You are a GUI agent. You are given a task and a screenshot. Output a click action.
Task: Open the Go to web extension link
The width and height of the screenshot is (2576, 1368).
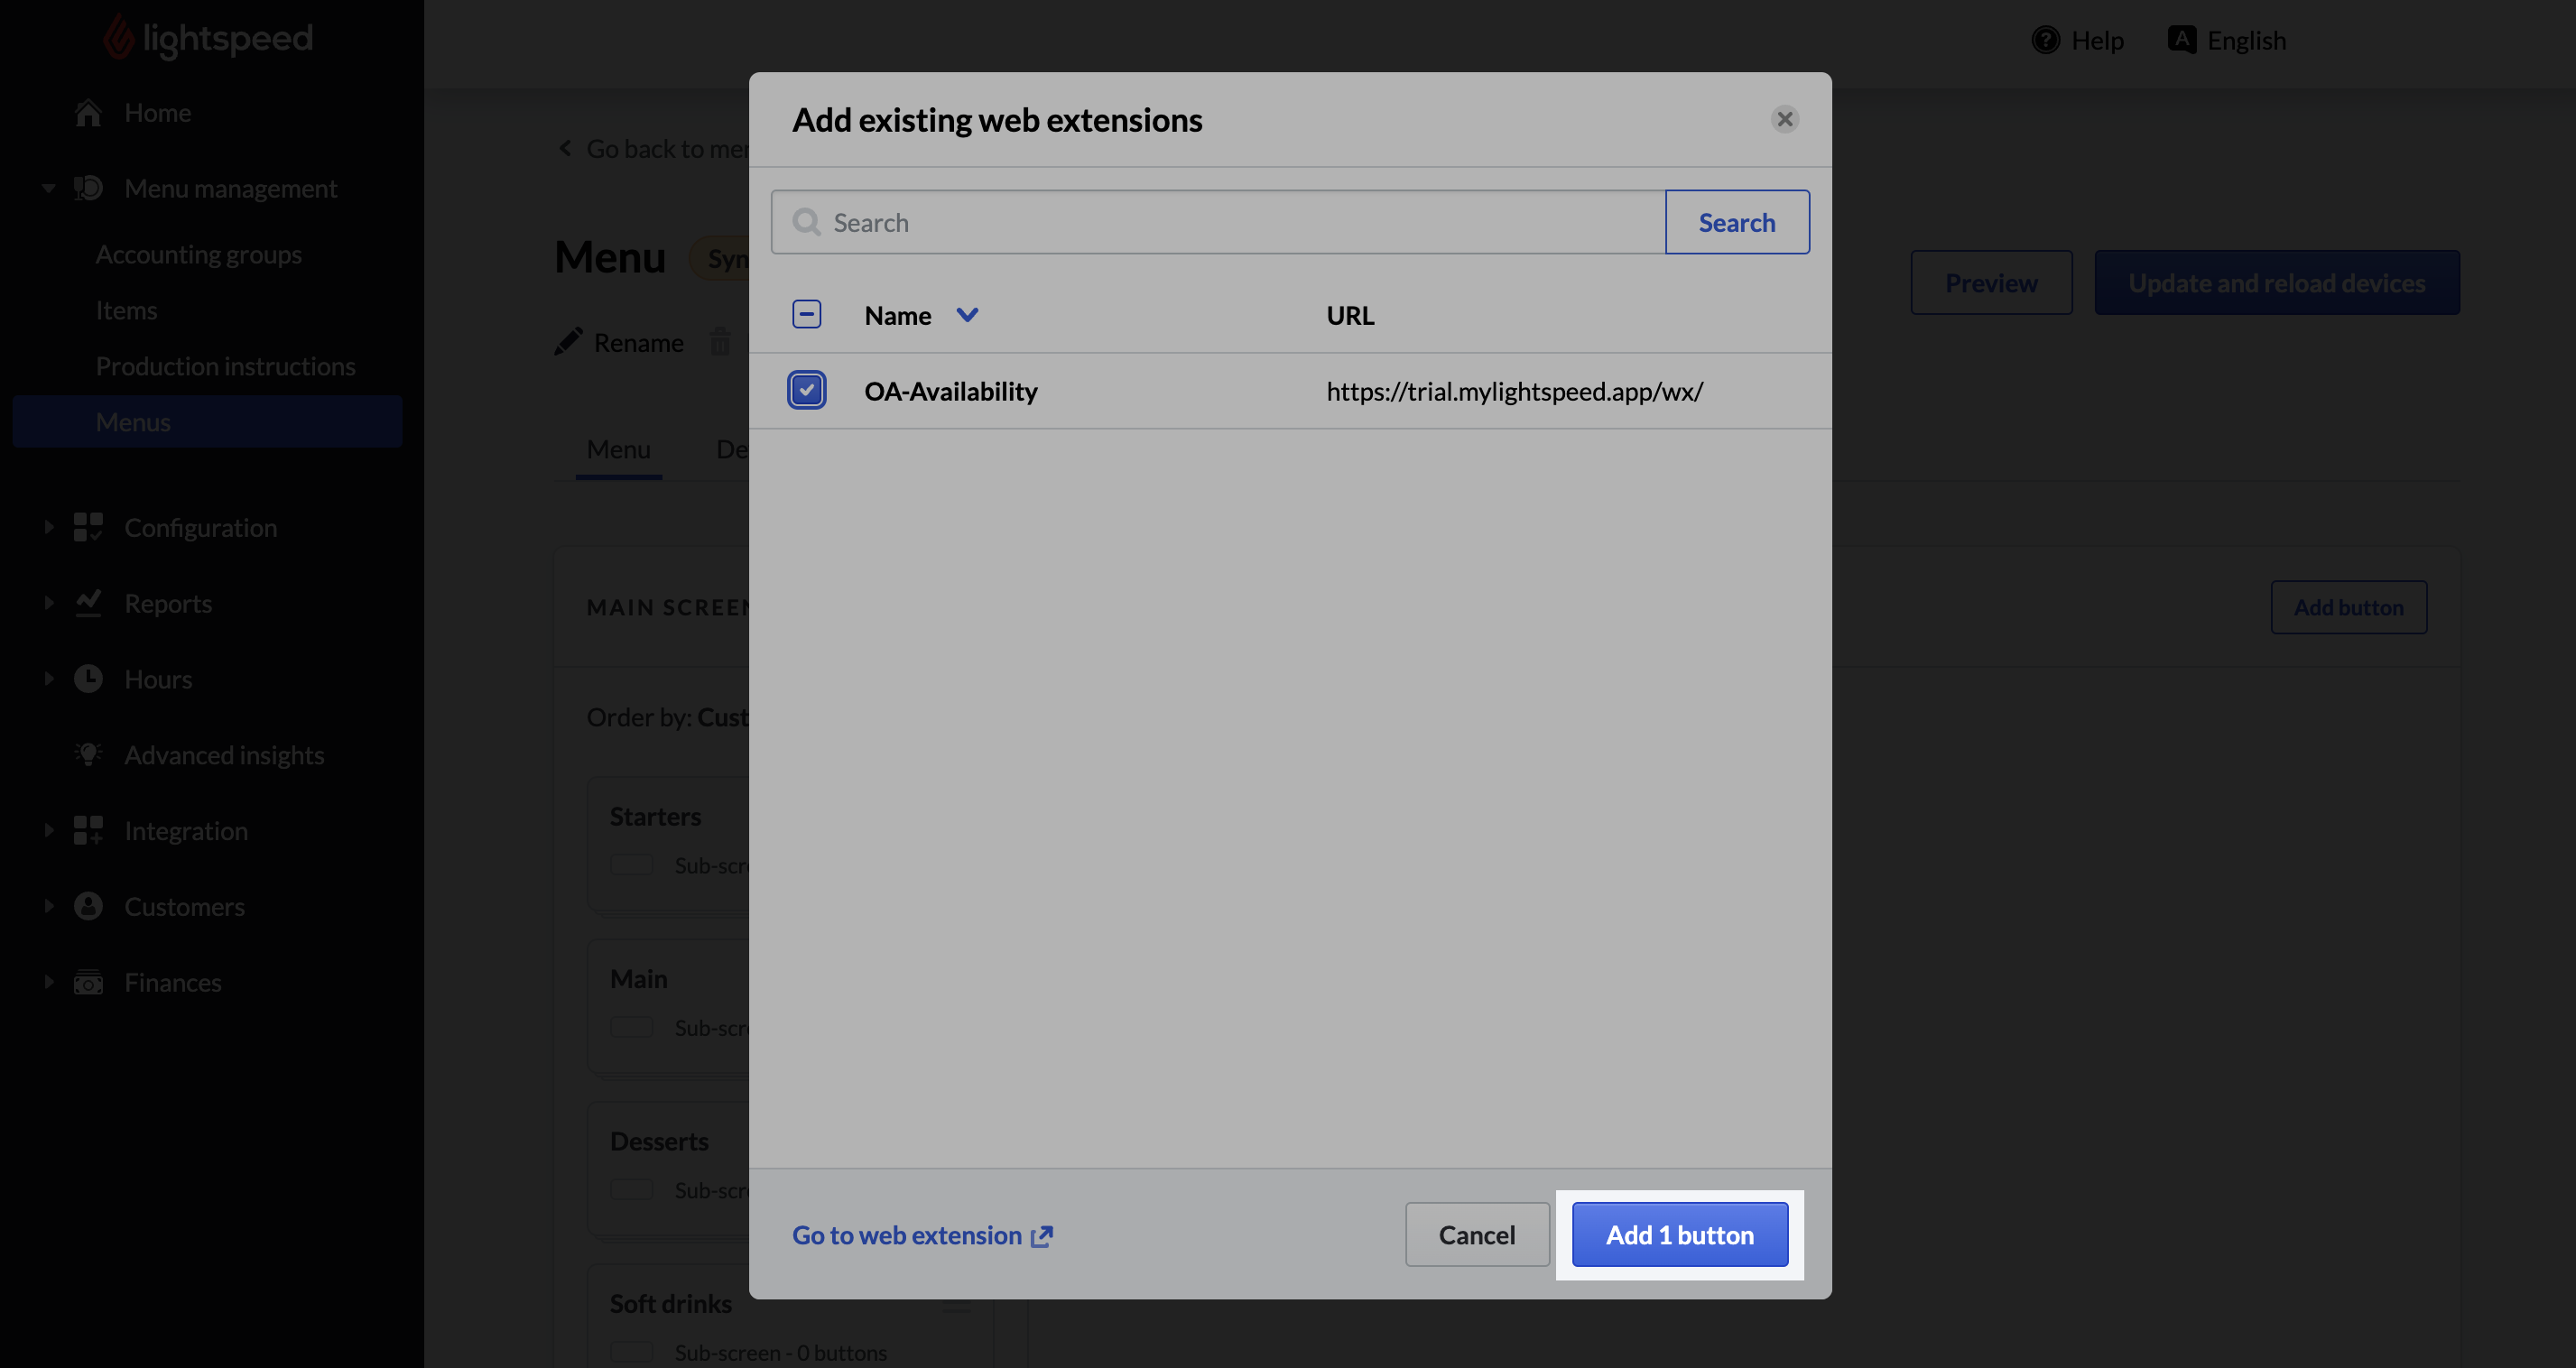click(922, 1235)
